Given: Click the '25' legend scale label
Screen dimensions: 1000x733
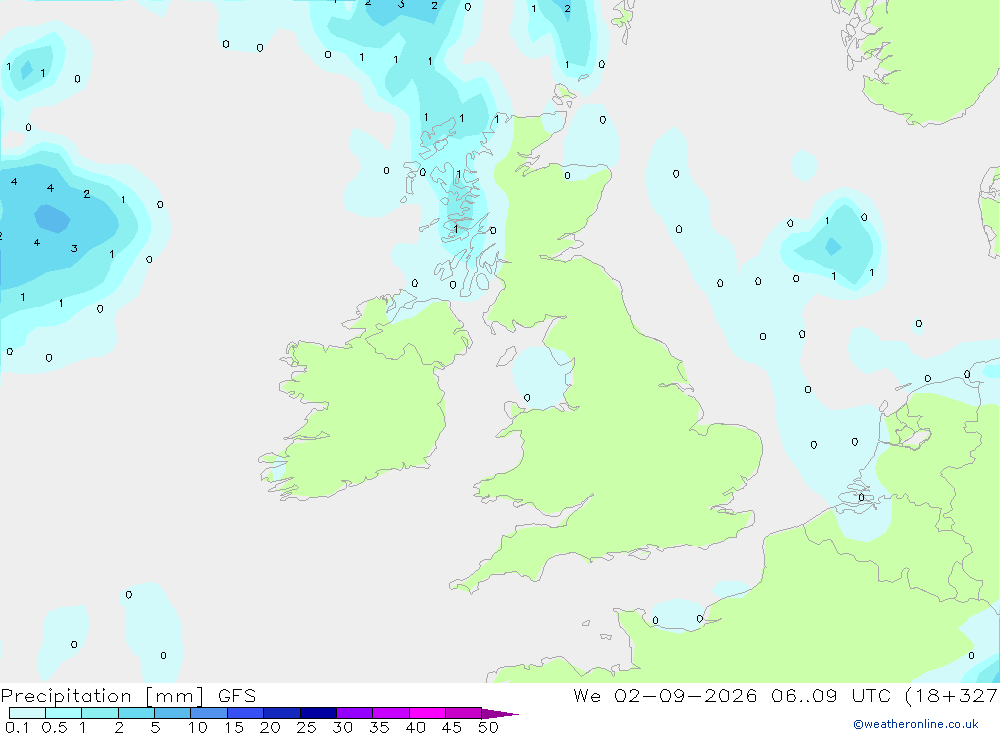Looking at the screenshot, I should 306,727.
